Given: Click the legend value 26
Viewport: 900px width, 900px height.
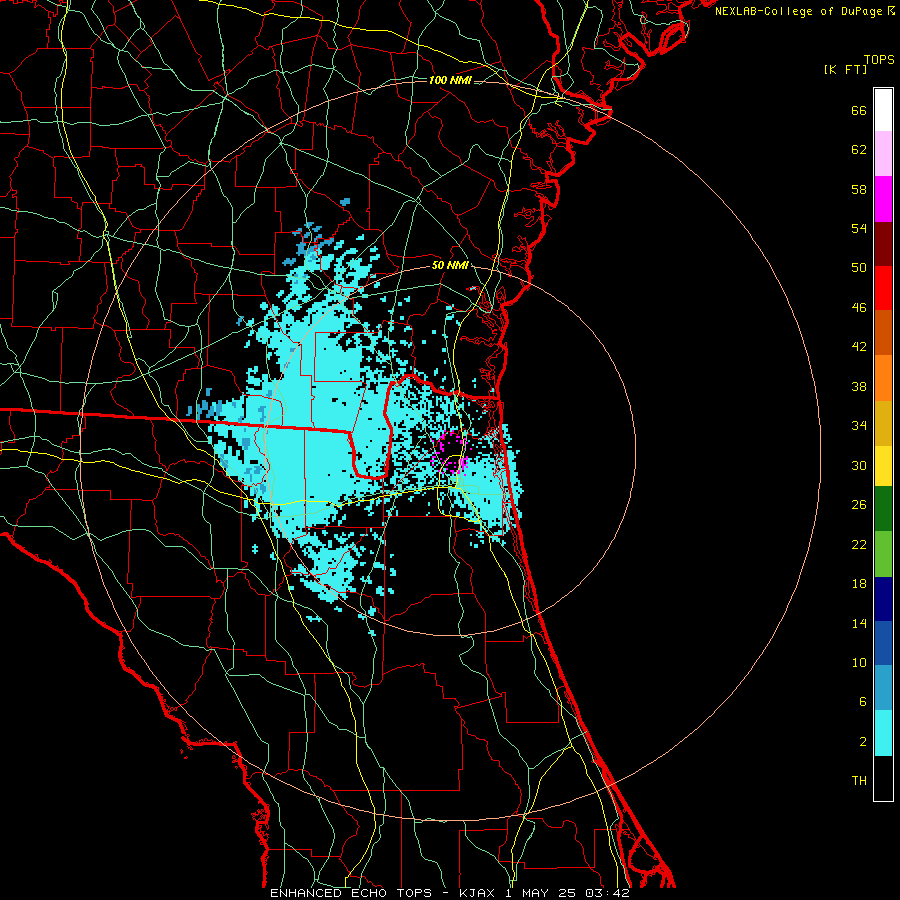Looking at the screenshot, I should coord(859,505).
